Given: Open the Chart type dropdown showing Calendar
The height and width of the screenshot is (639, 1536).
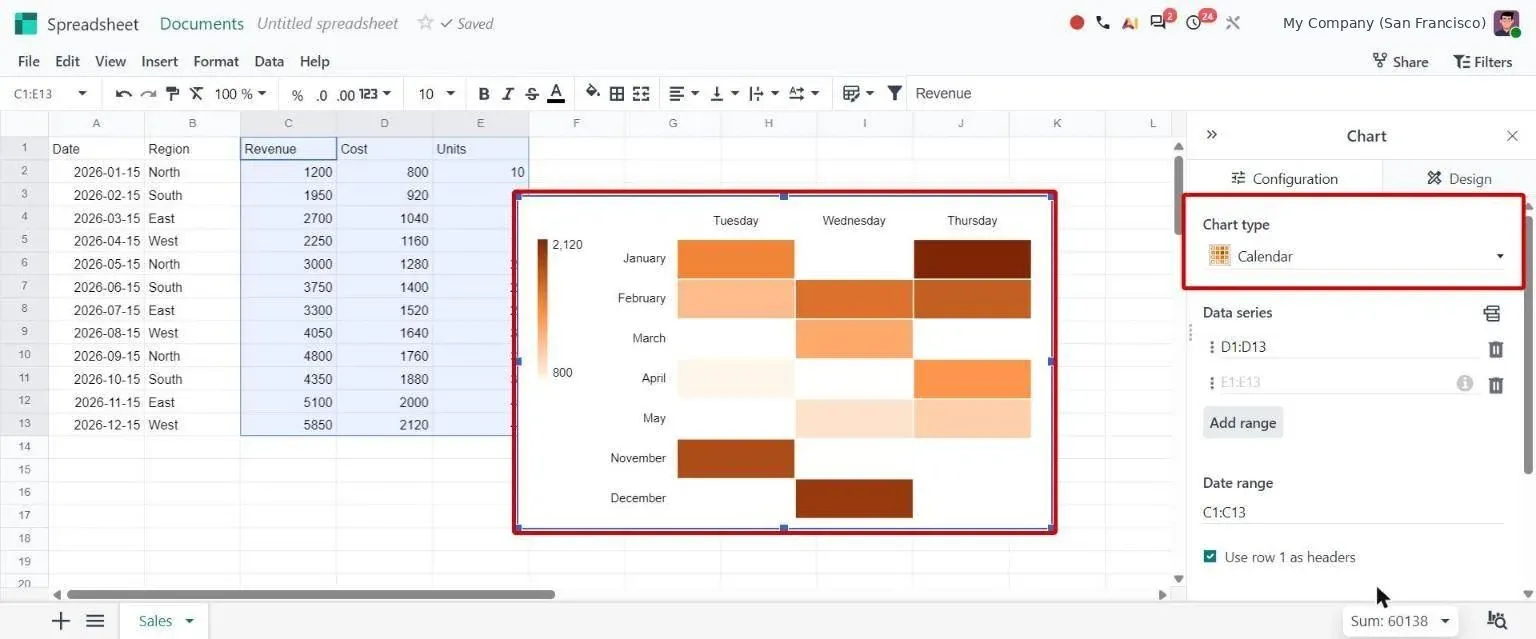Looking at the screenshot, I should pyautogui.click(x=1355, y=256).
